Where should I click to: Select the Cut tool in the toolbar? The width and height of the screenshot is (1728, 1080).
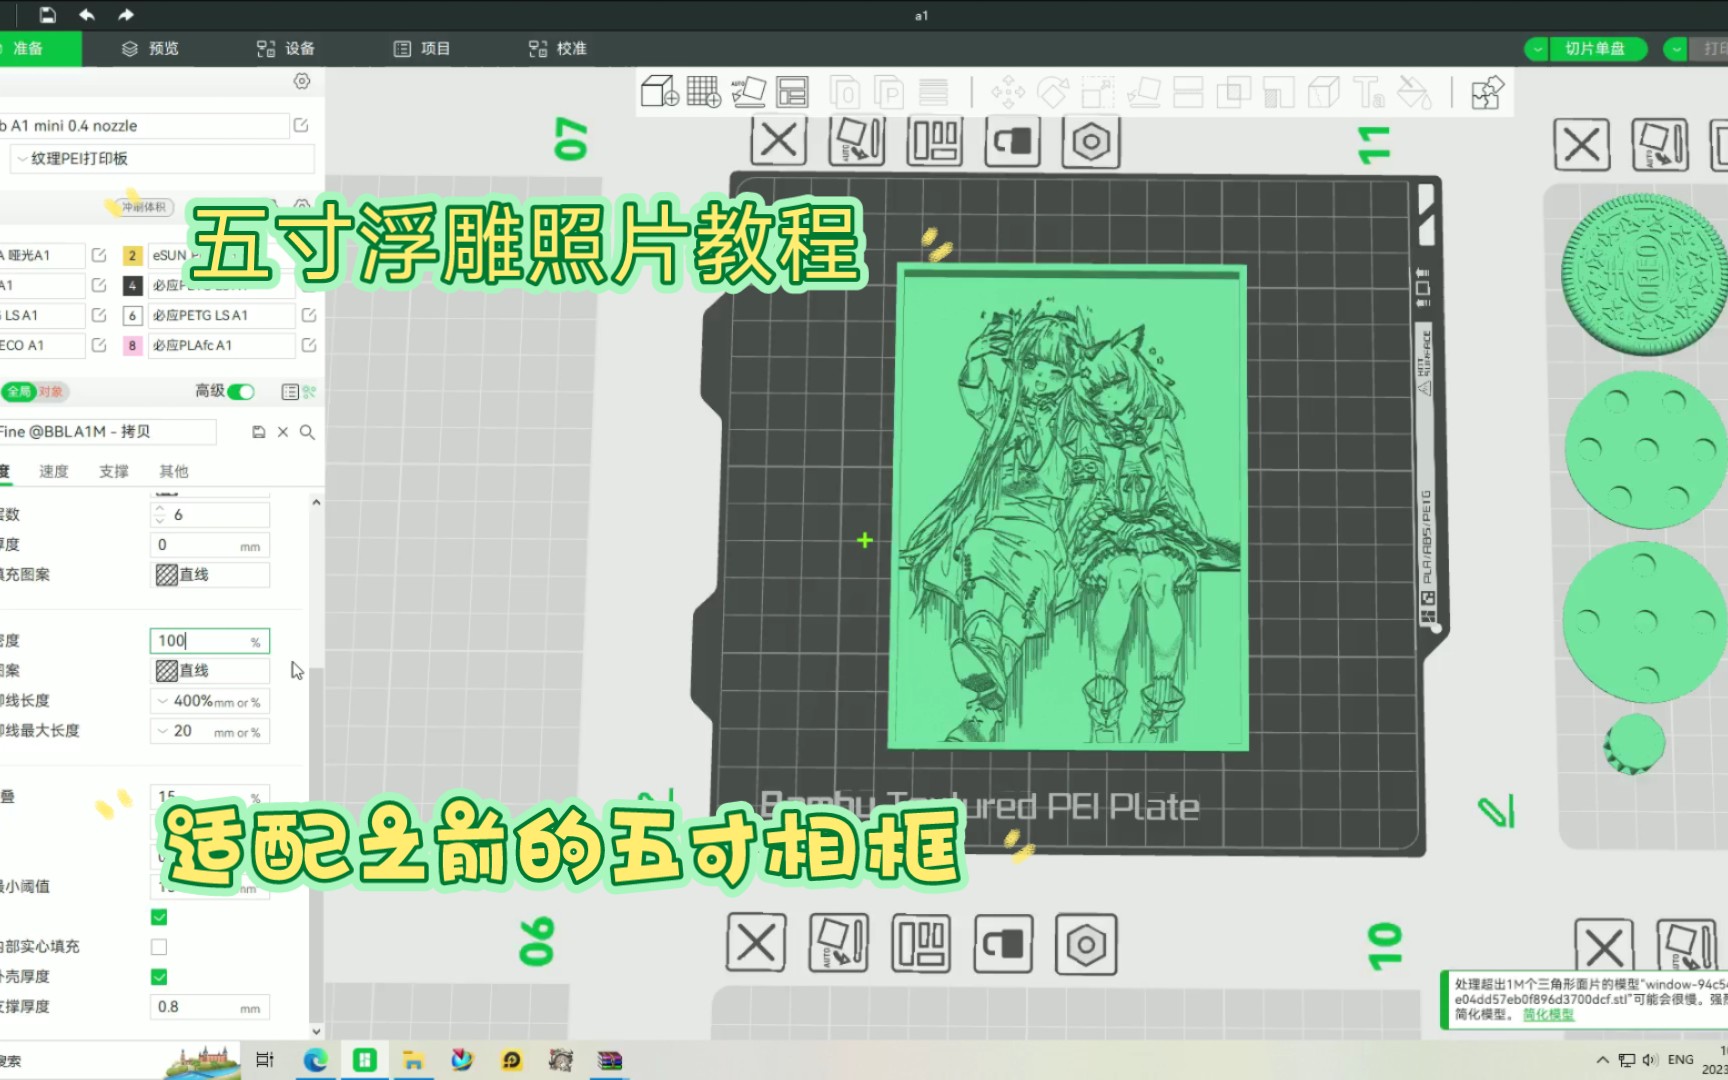click(1188, 92)
